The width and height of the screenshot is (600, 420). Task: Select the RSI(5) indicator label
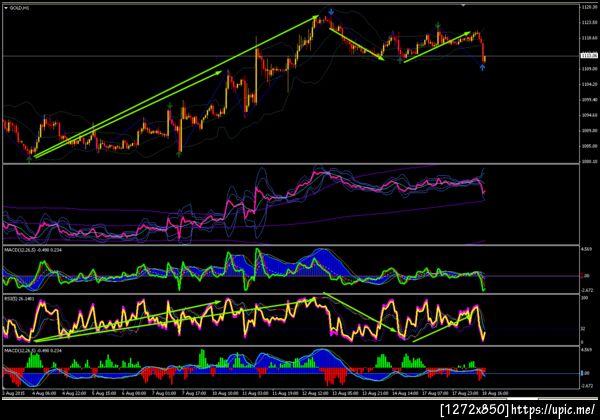click(x=19, y=297)
